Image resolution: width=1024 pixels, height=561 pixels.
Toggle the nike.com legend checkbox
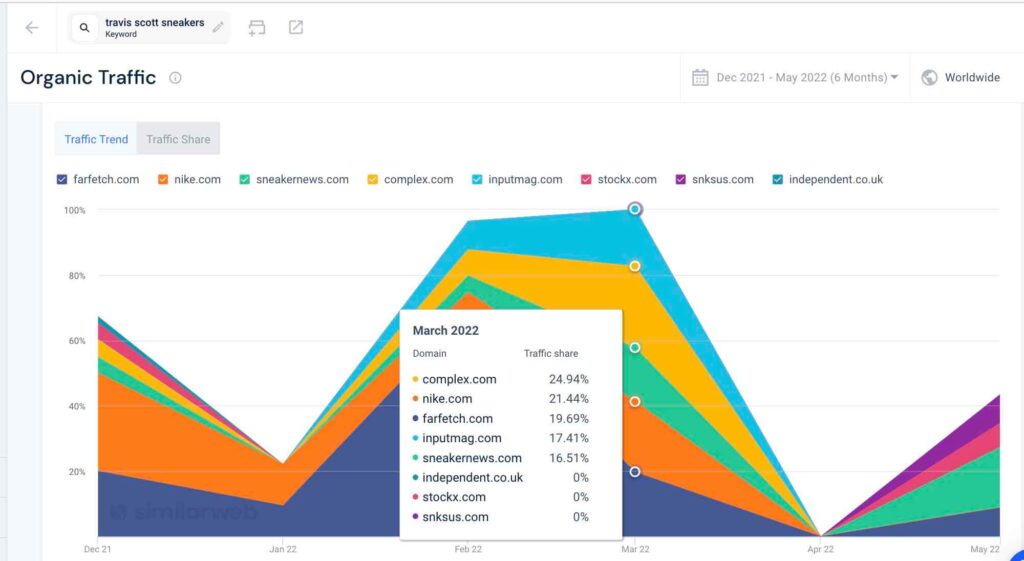tap(161, 180)
